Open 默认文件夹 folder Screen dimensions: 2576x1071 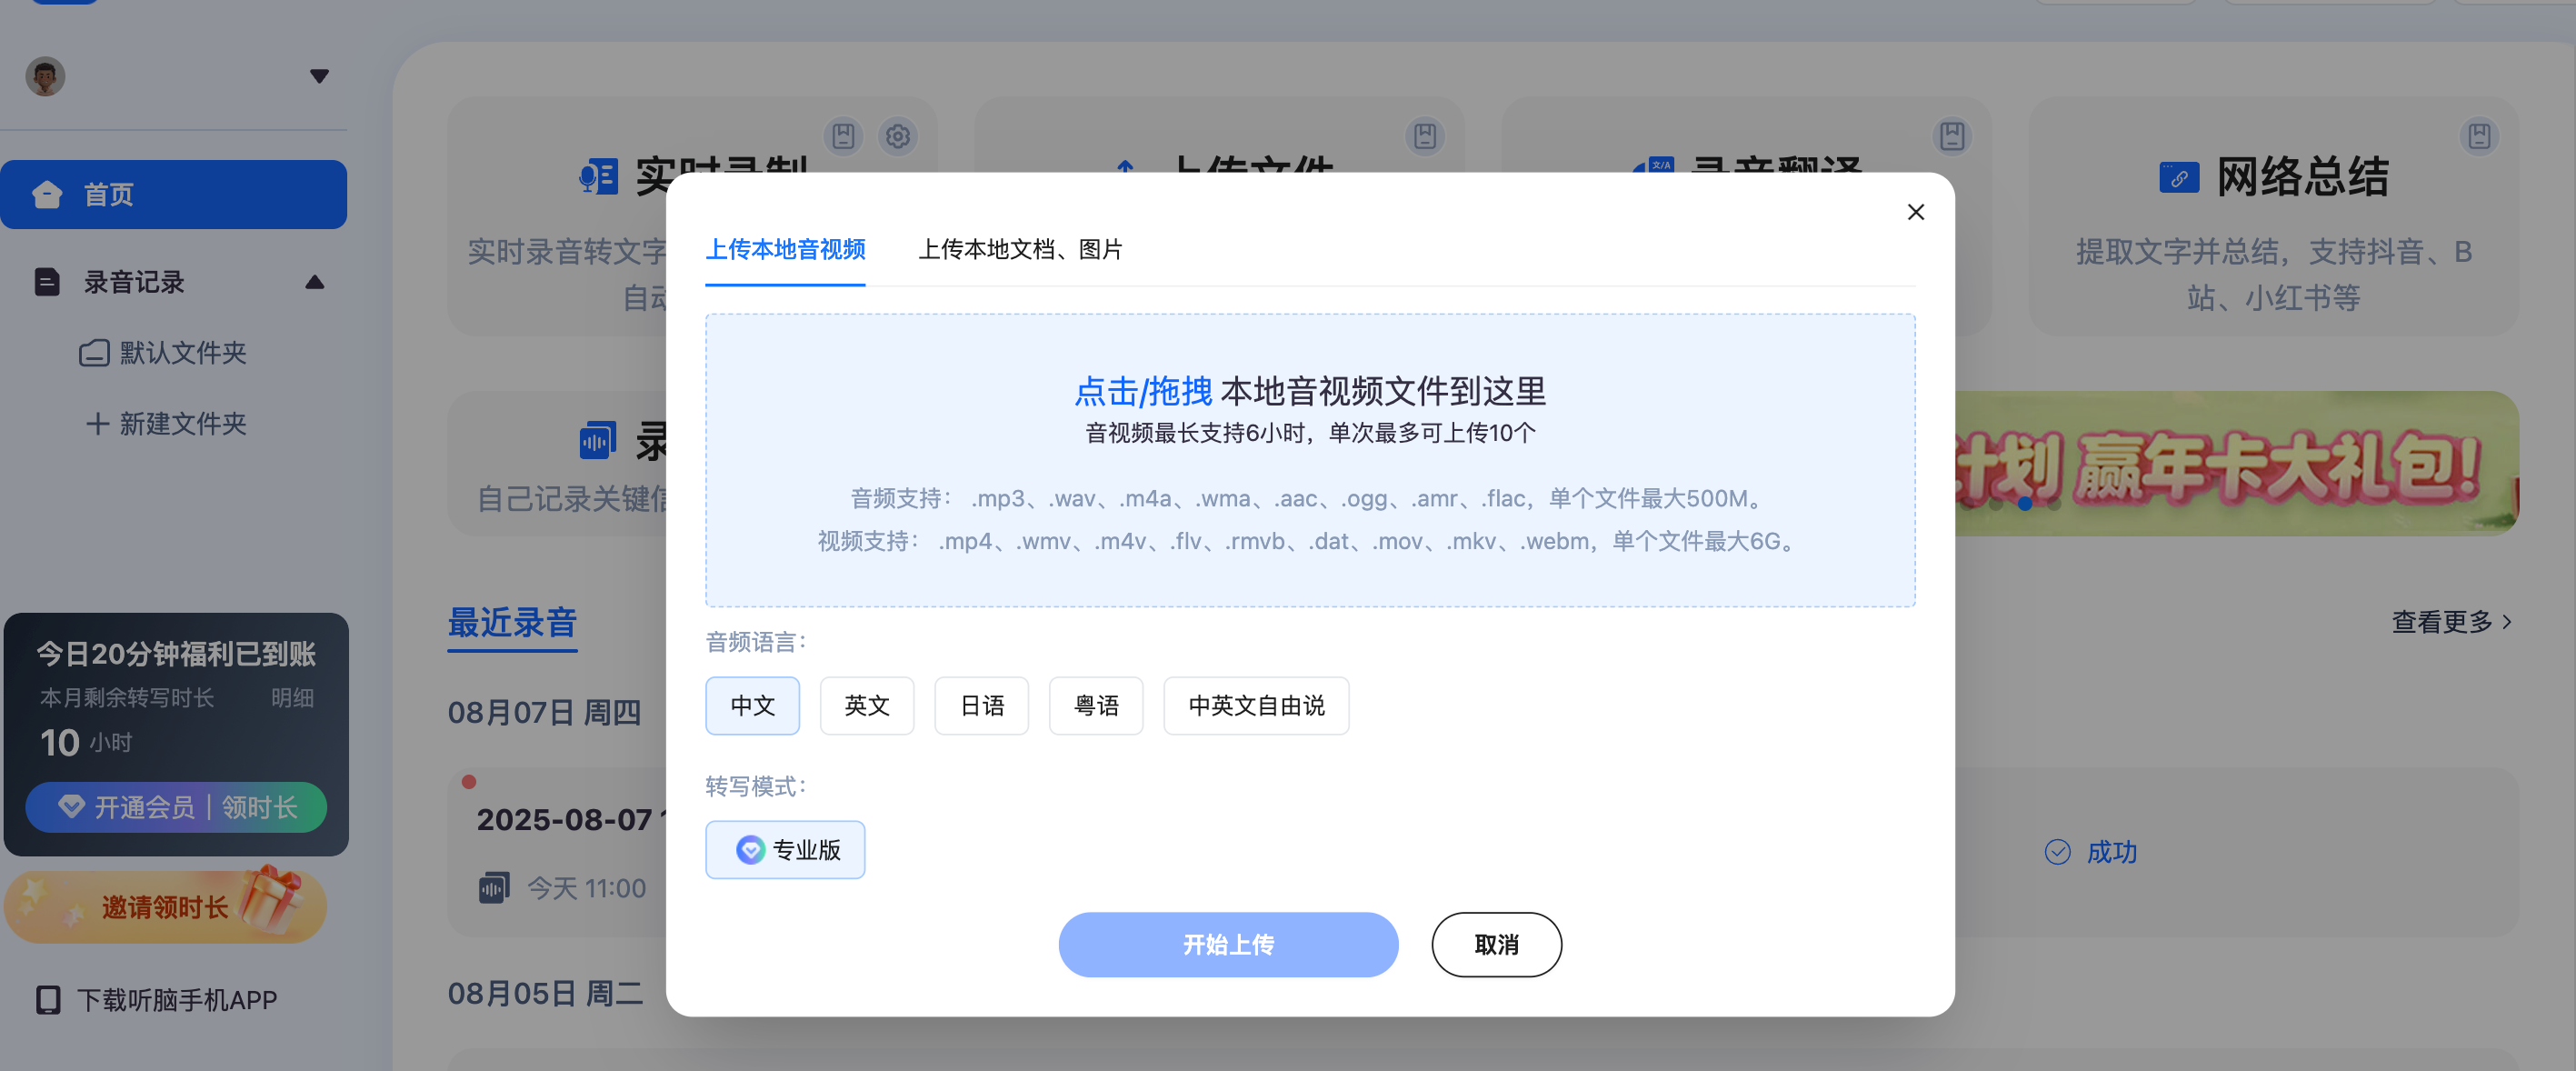[x=183, y=353]
